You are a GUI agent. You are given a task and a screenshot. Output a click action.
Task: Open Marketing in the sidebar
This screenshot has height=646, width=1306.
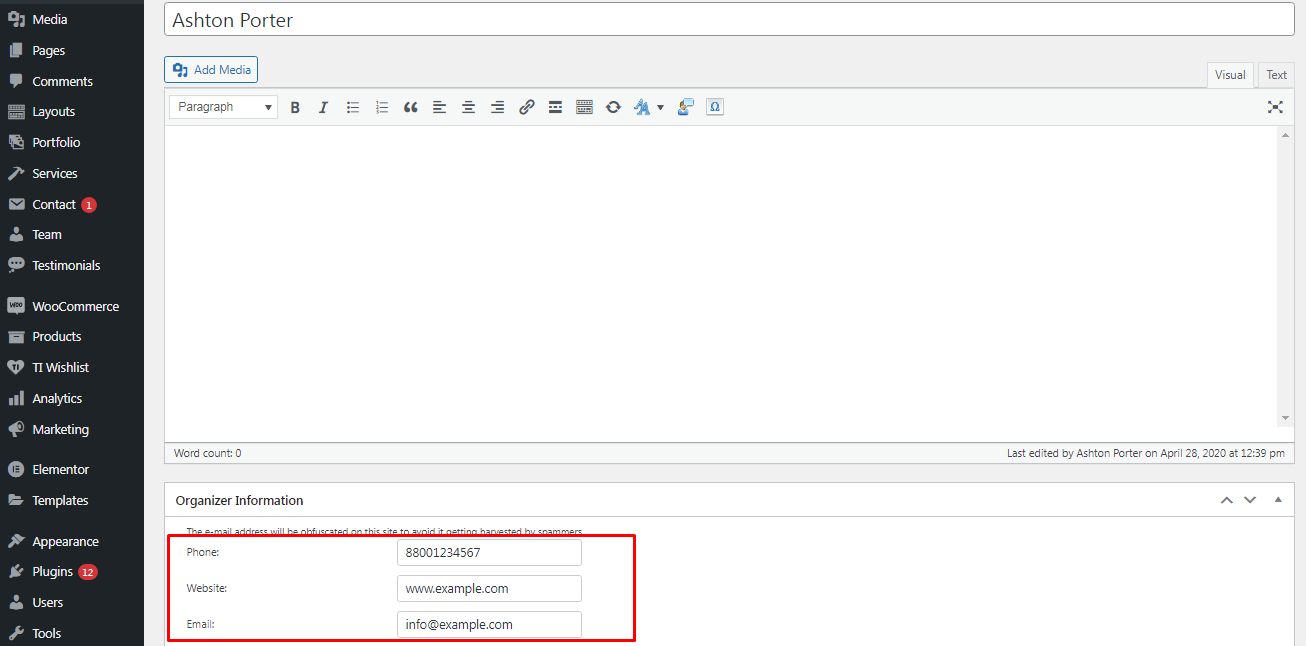click(x=72, y=429)
